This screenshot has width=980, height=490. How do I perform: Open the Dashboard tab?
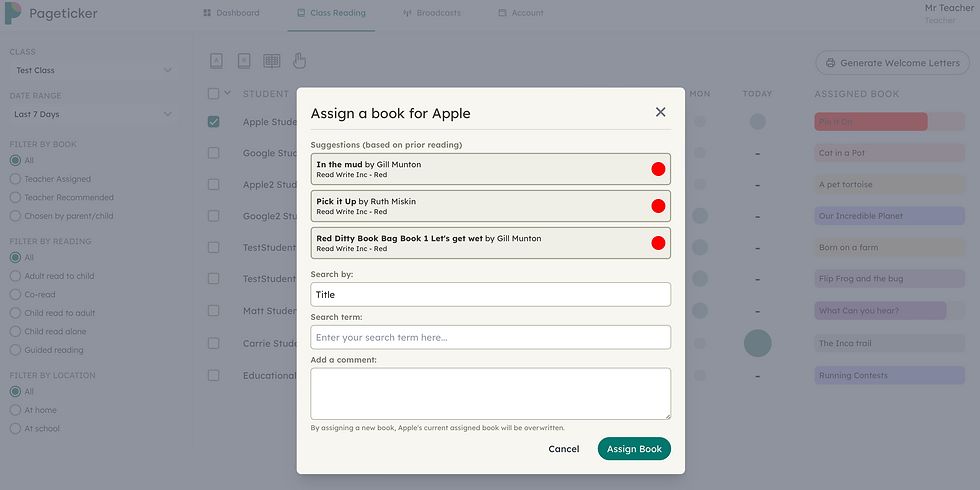click(231, 12)
